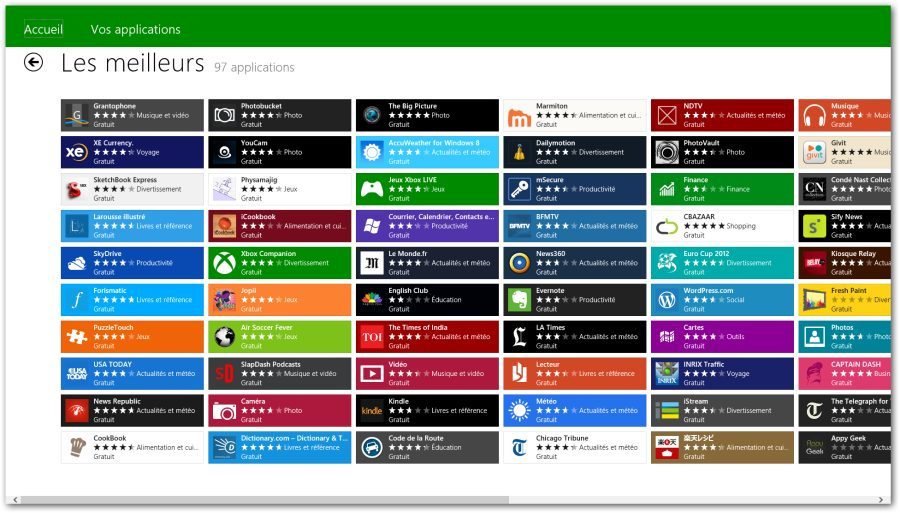Viewport: 900px width, 513px height.
Task: Open the LA Times icon
Action: pyautogui.click(x=518, y=337)
